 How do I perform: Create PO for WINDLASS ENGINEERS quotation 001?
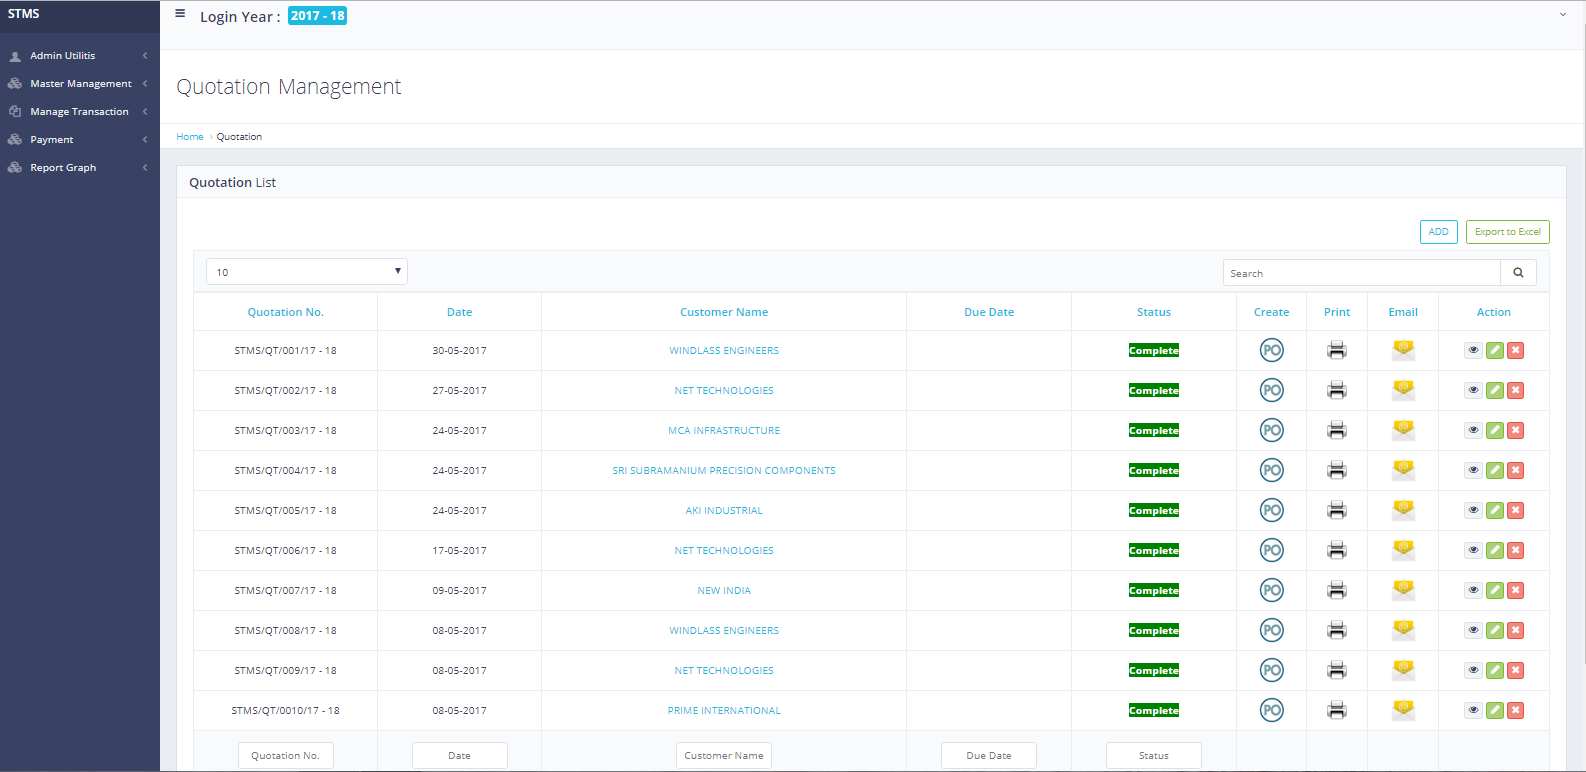[1271, 350]
